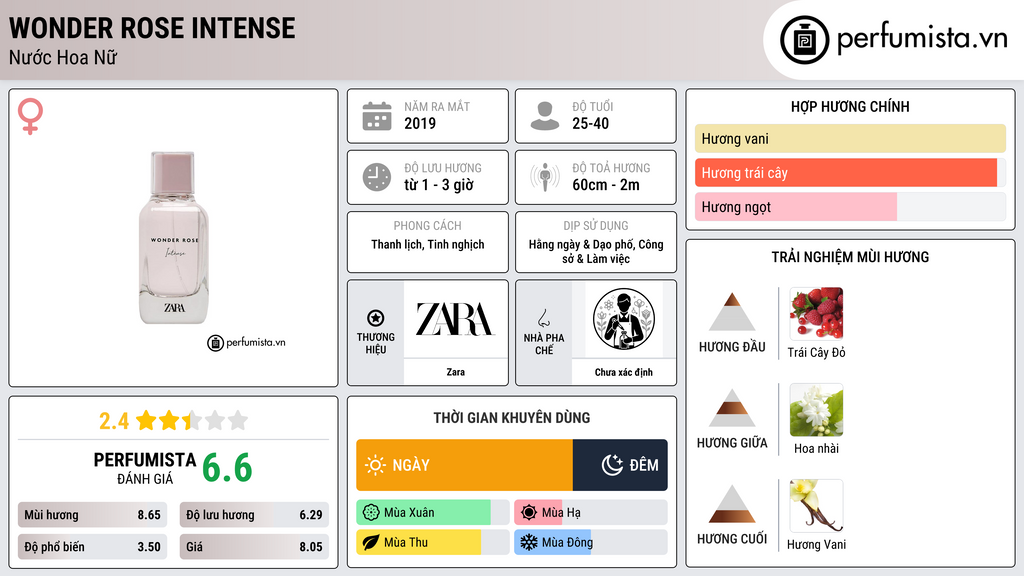Click the nose icon above Nhà pha chế

coord(543,318)
